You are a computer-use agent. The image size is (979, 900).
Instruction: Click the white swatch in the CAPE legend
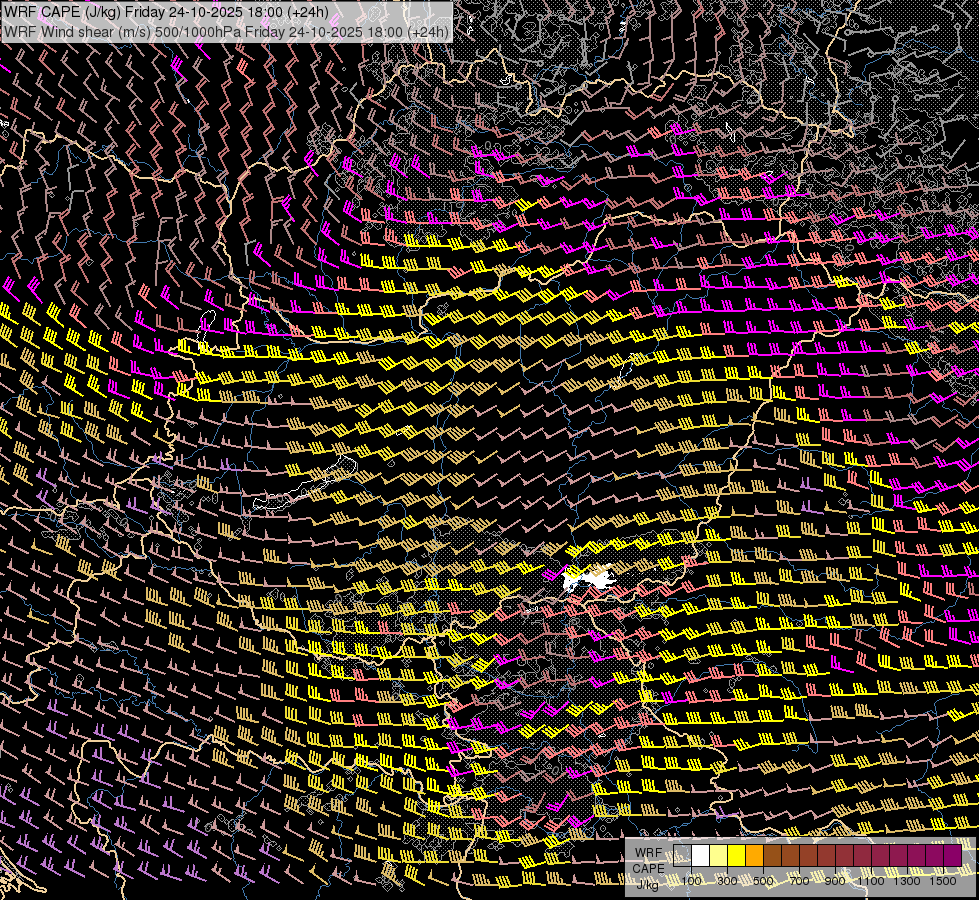(x=701, y=856)
